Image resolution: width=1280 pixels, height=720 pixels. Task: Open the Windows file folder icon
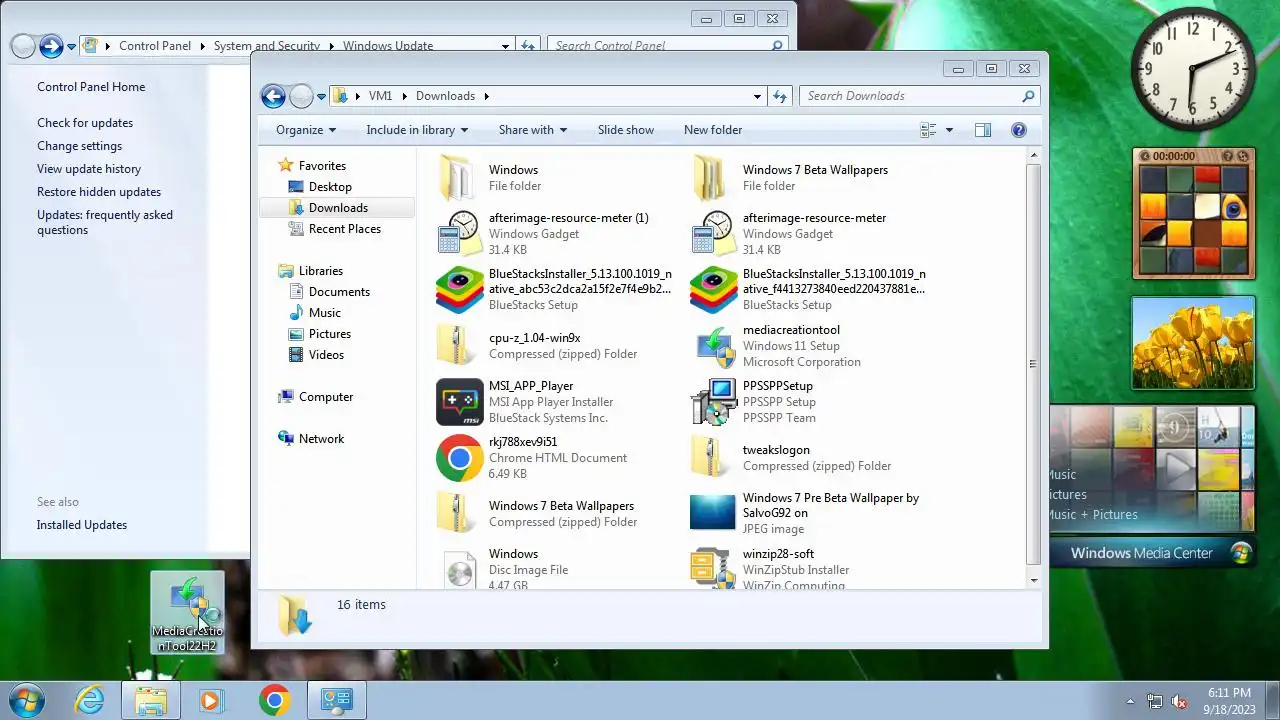click(x=458, y=178)
